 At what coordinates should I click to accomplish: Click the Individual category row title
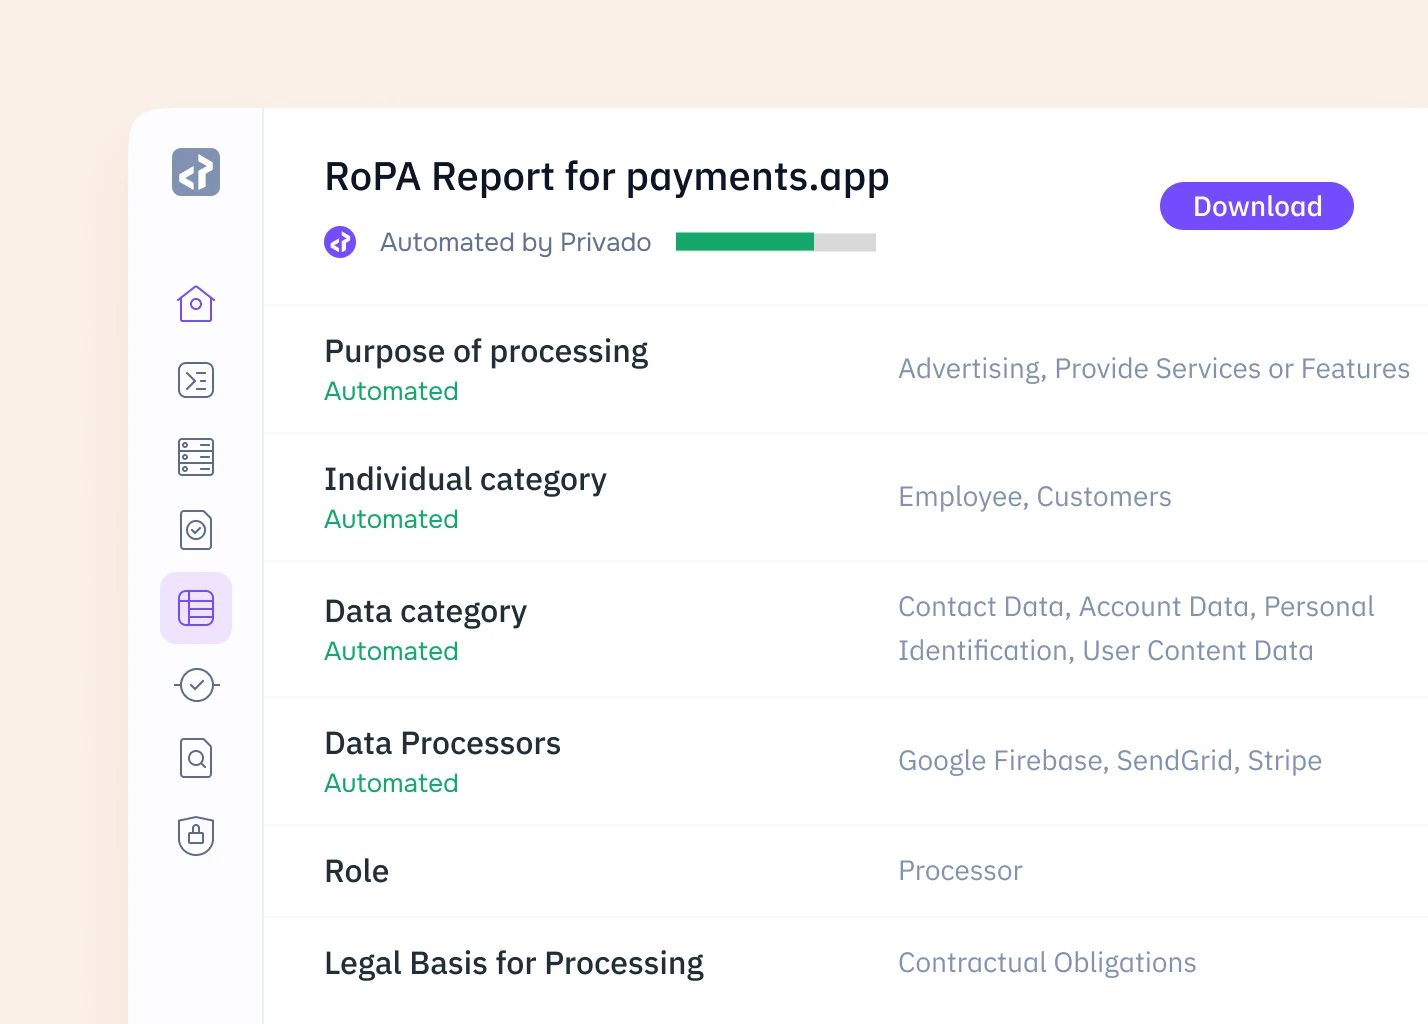pos(465,480)
